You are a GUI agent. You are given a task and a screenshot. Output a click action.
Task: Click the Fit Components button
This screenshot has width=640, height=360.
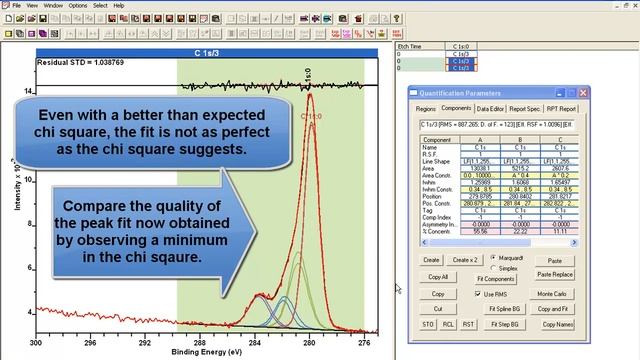pos(496,279)
